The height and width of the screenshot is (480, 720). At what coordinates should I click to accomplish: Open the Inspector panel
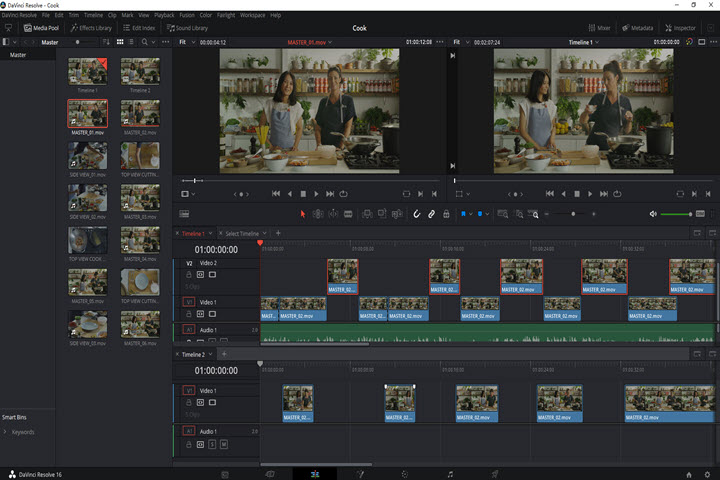point(681,28)
